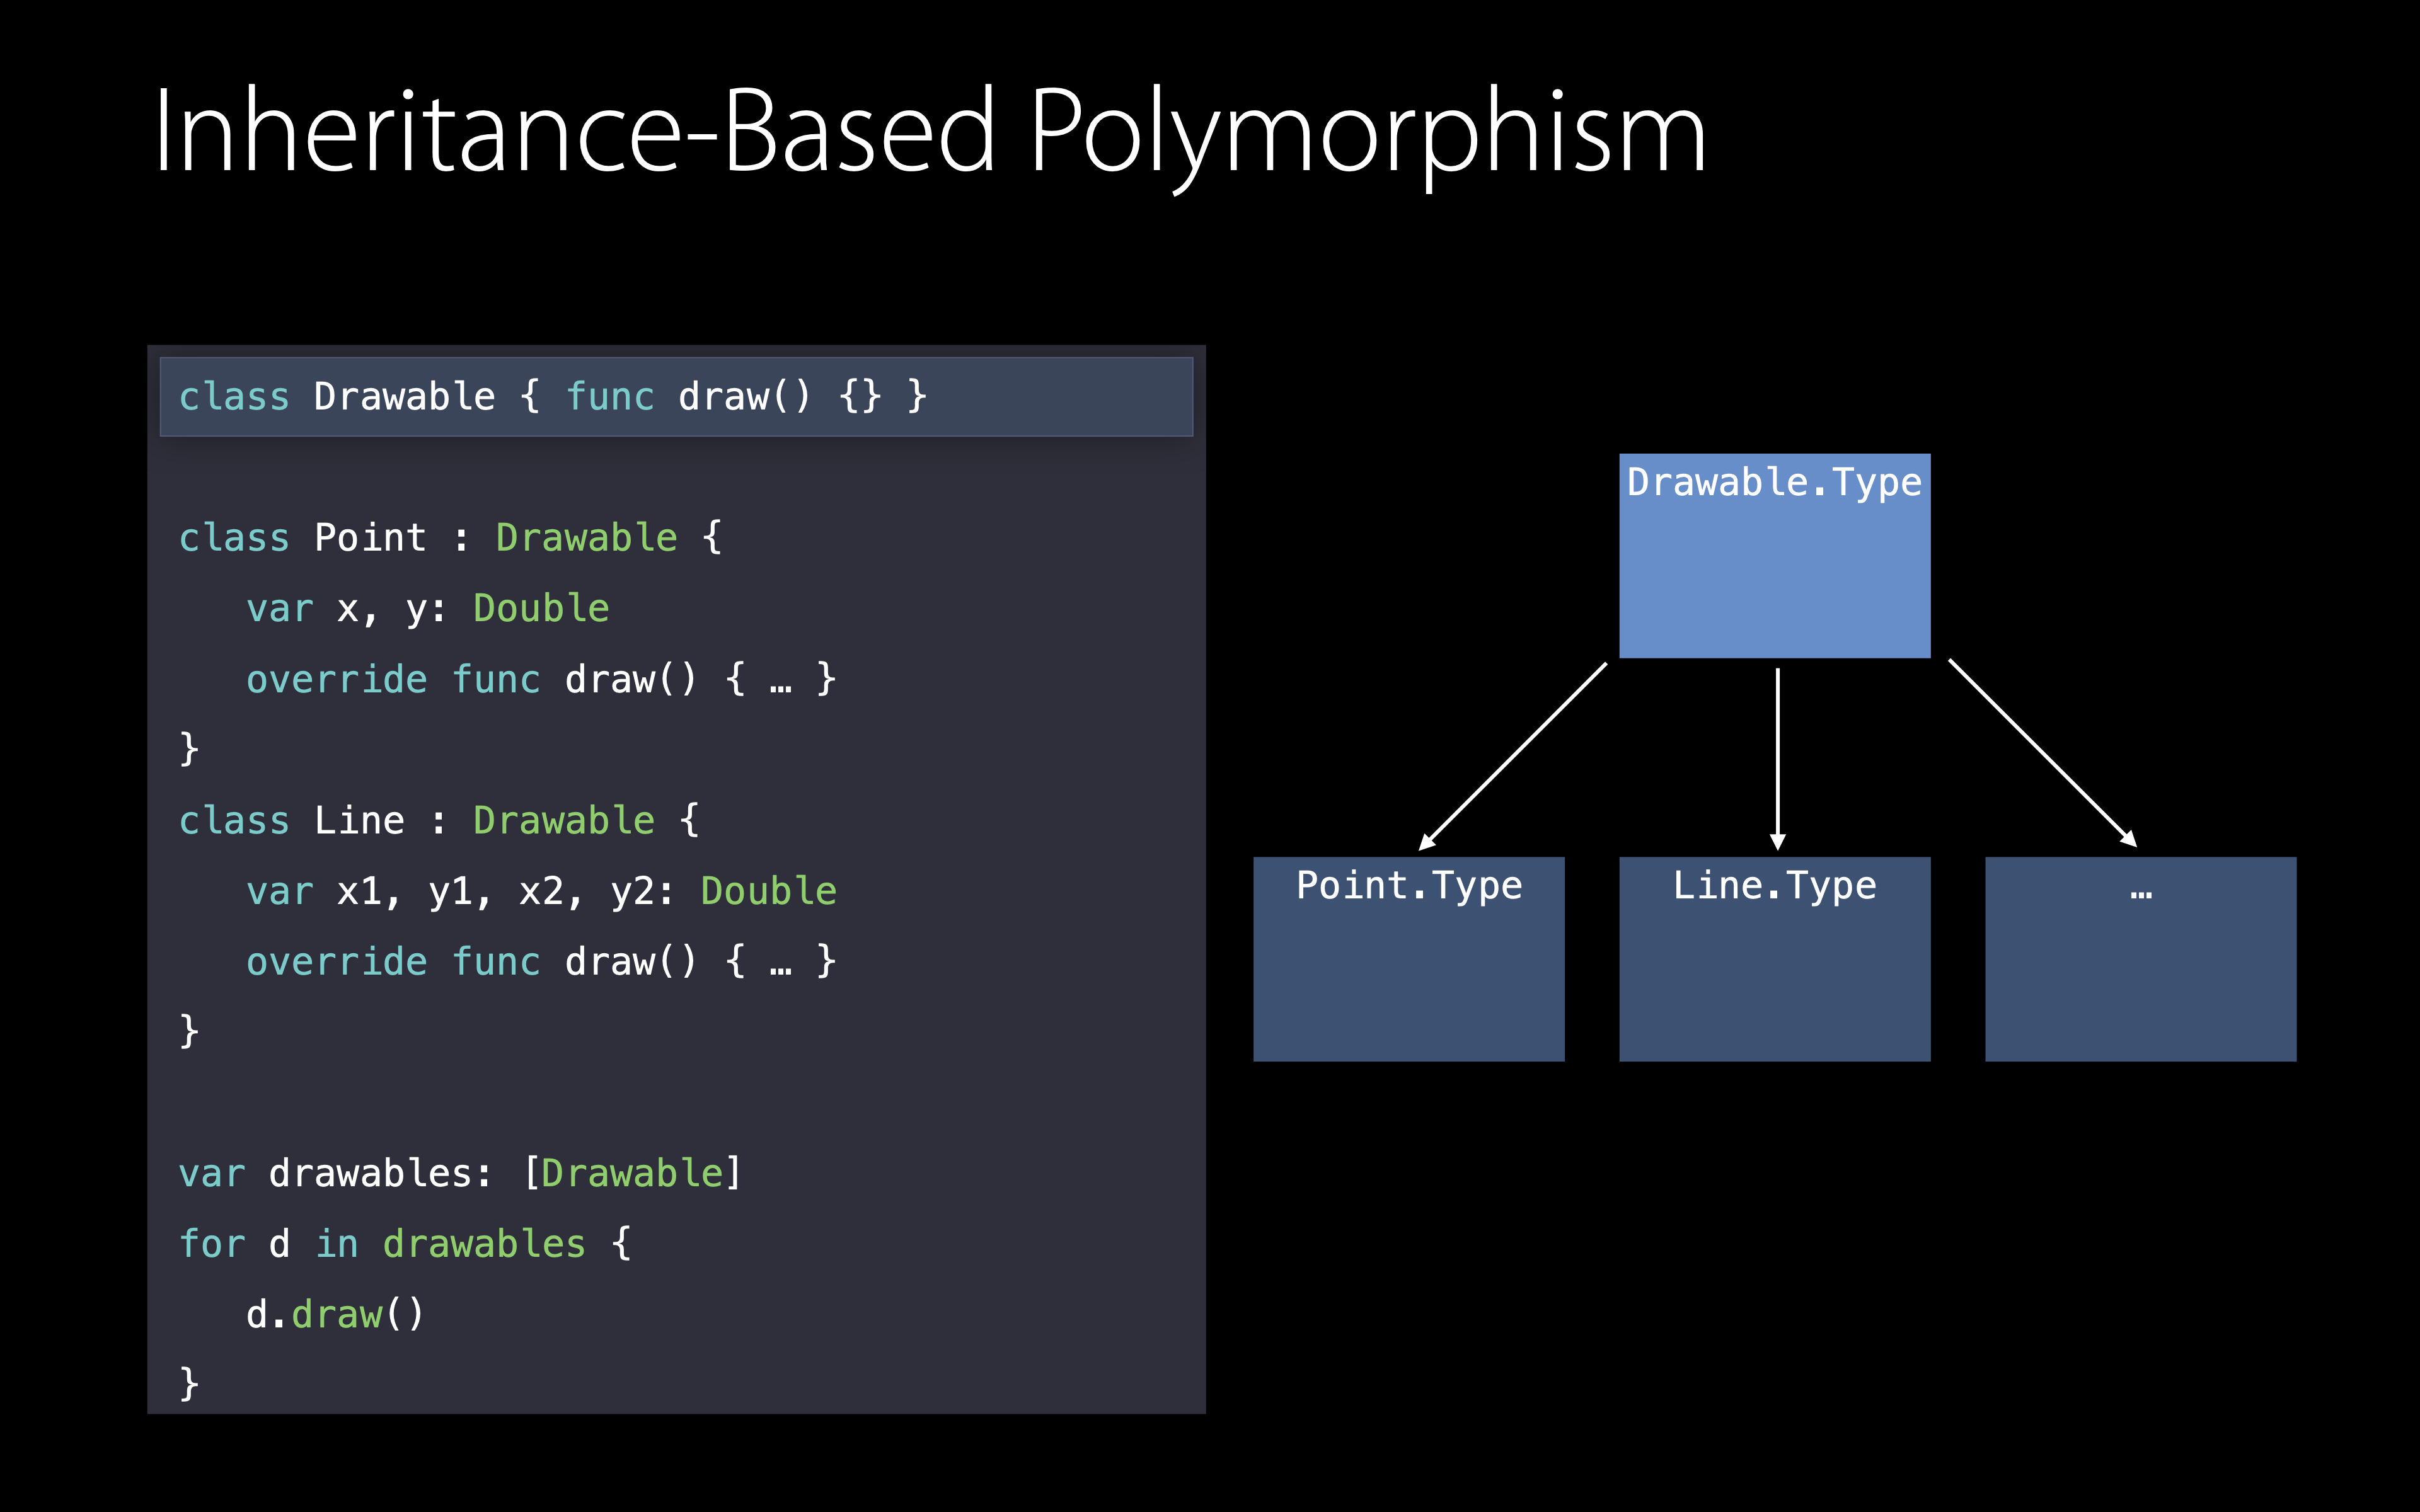Click the arrow pointing to Point.Type
Viewport: 2420px width, 1512px height.
point(1512,756)
